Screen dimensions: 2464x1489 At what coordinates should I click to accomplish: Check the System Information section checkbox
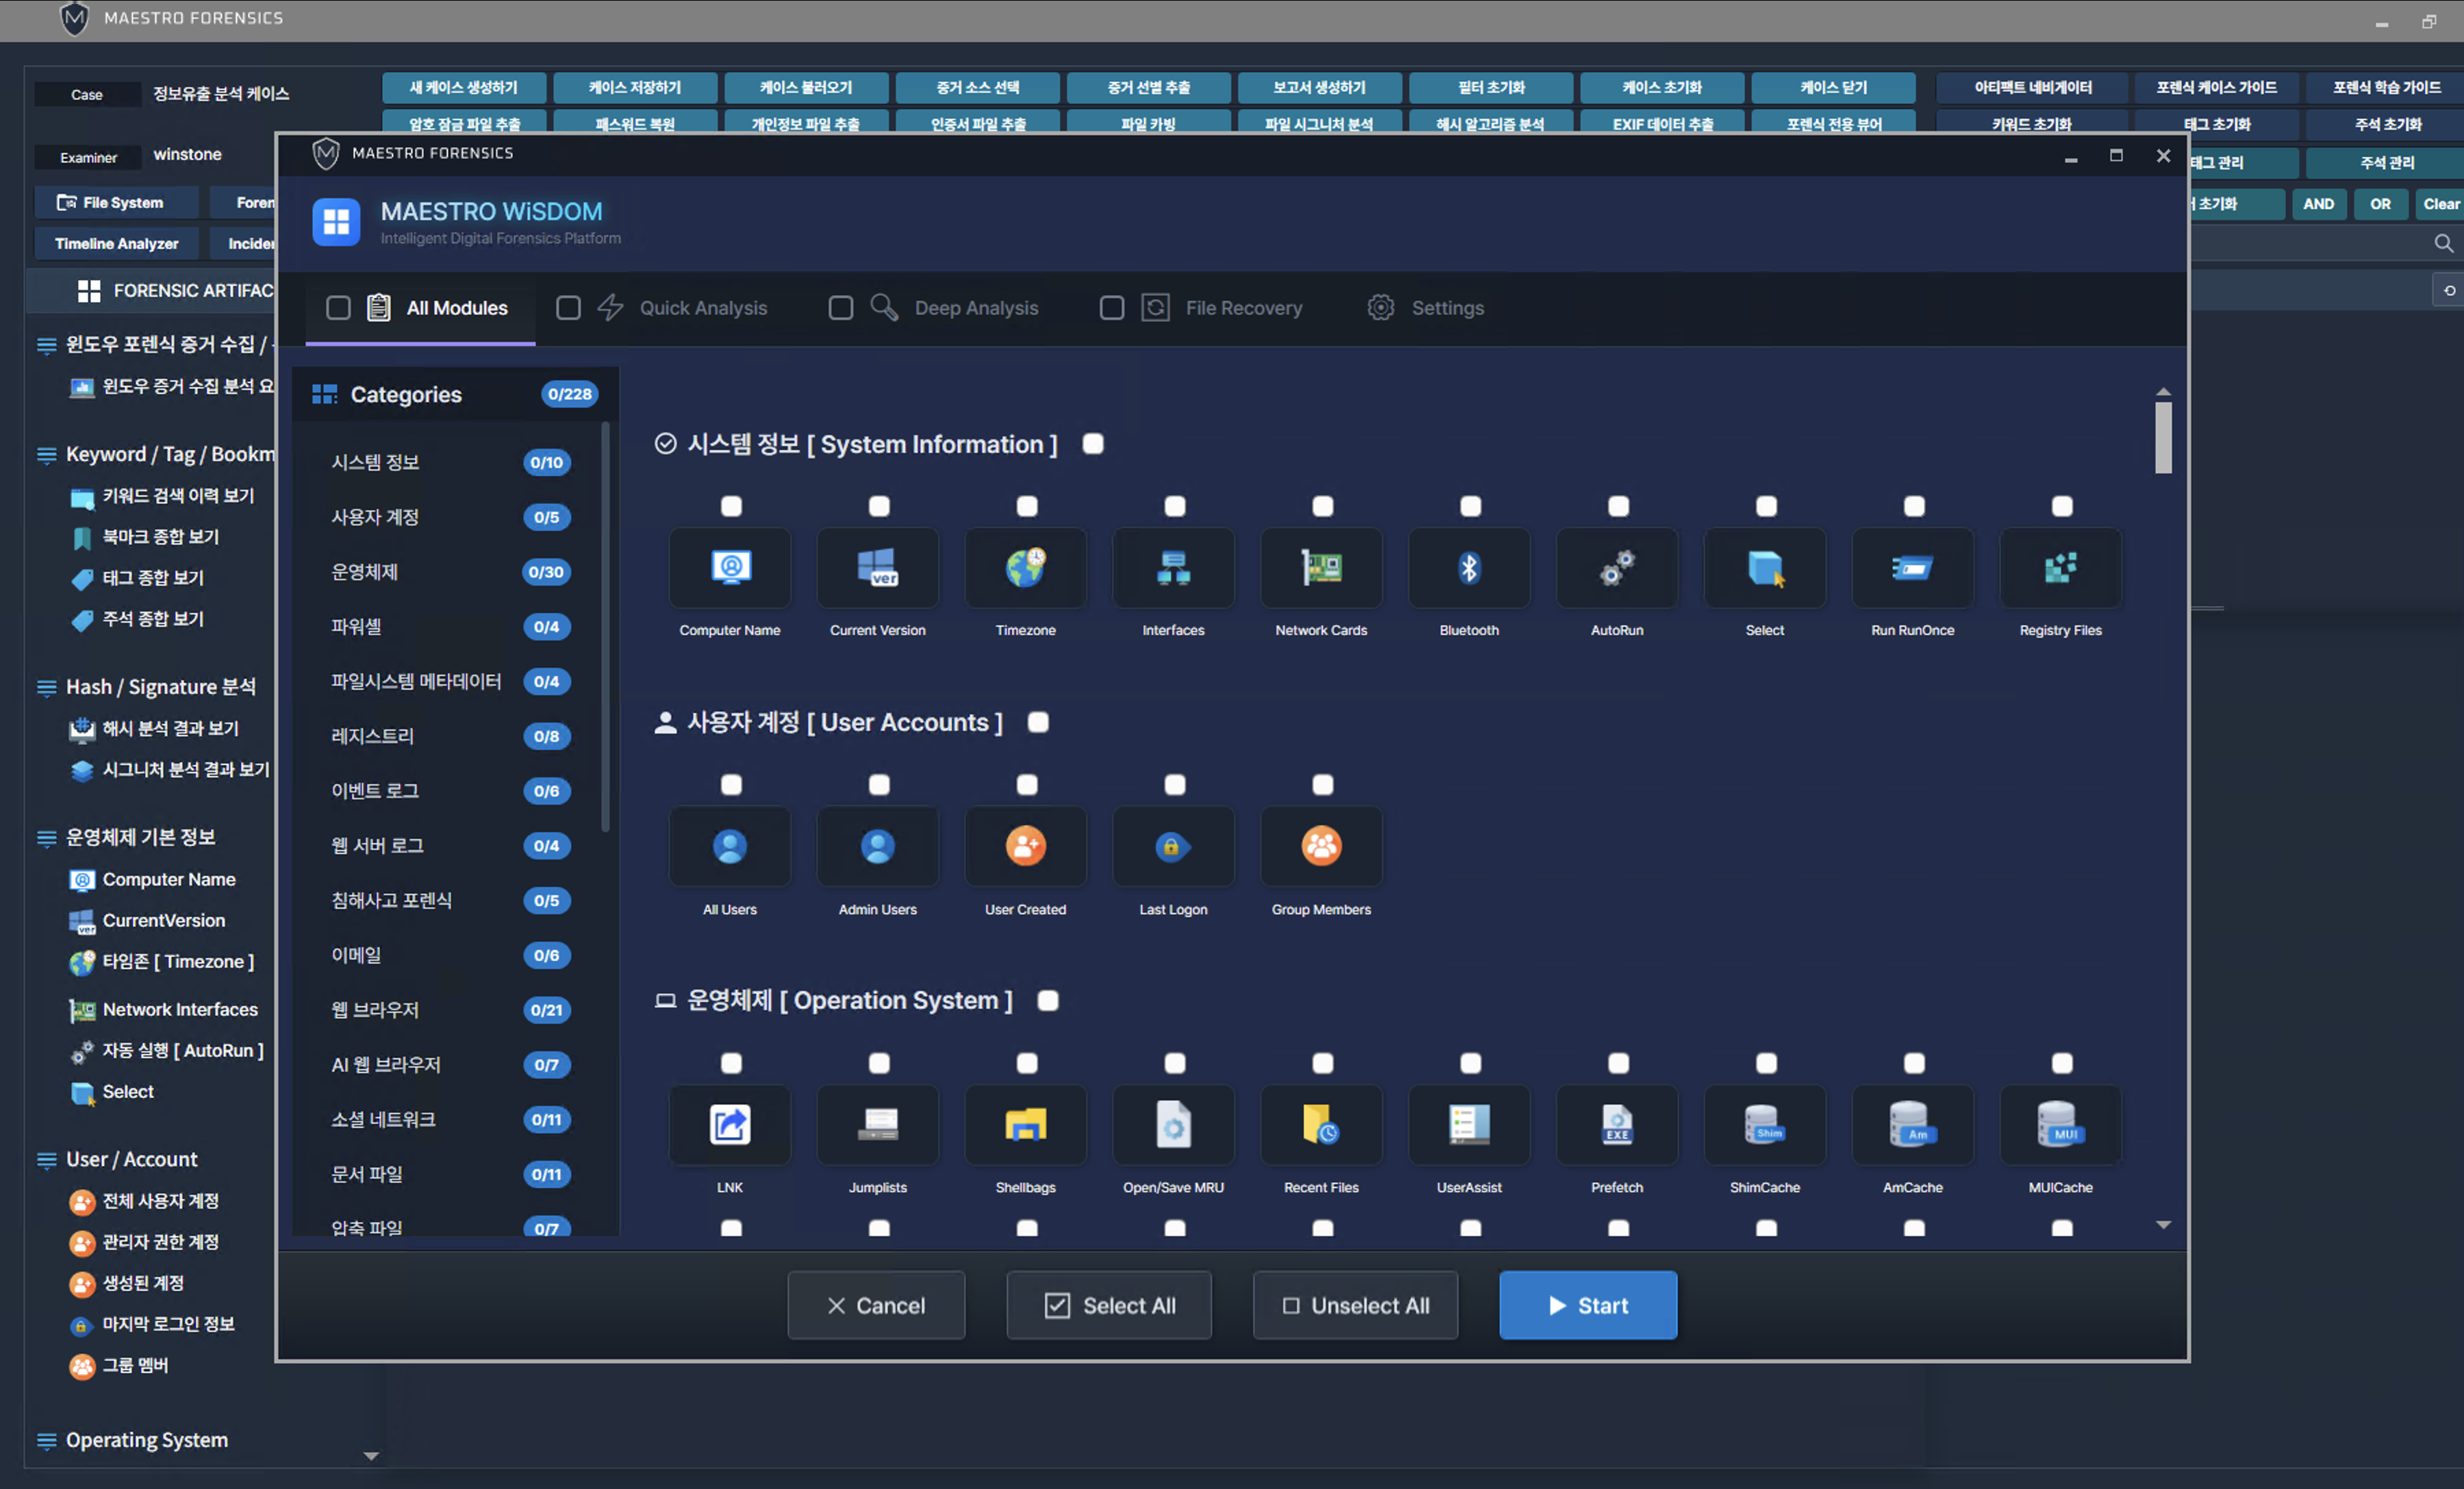point(1093,444)
